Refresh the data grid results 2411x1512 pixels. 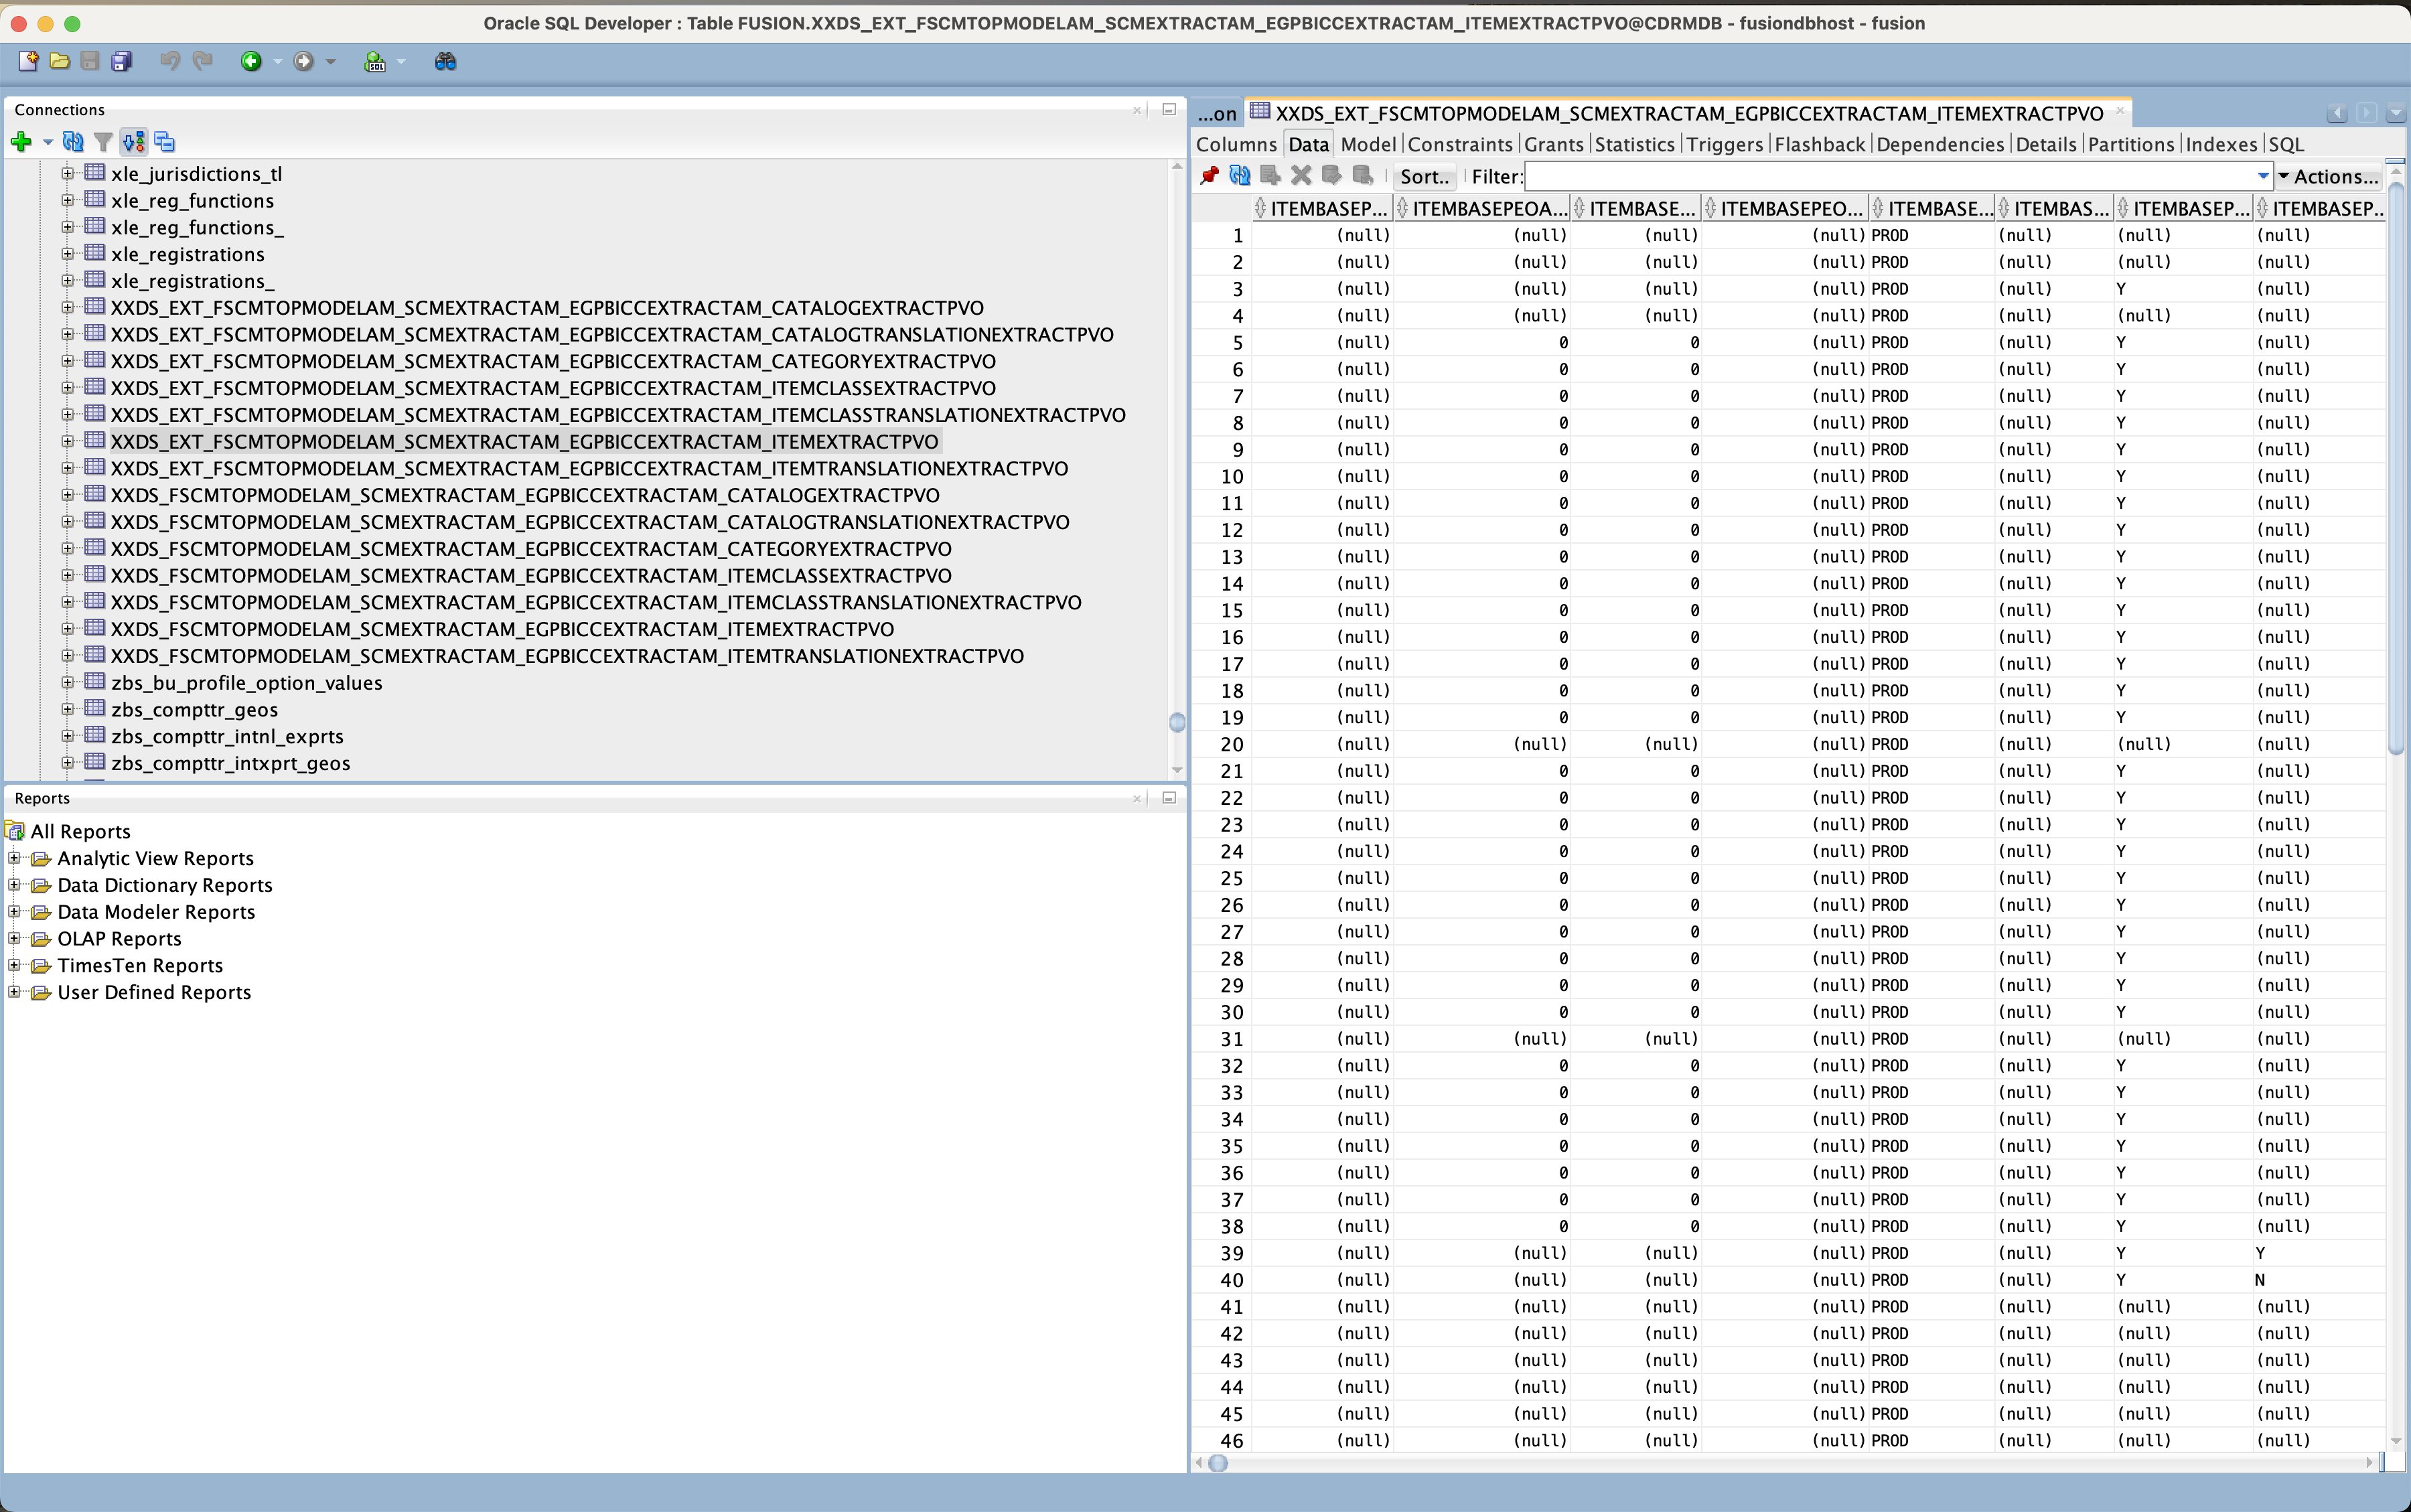(1239, 176)
